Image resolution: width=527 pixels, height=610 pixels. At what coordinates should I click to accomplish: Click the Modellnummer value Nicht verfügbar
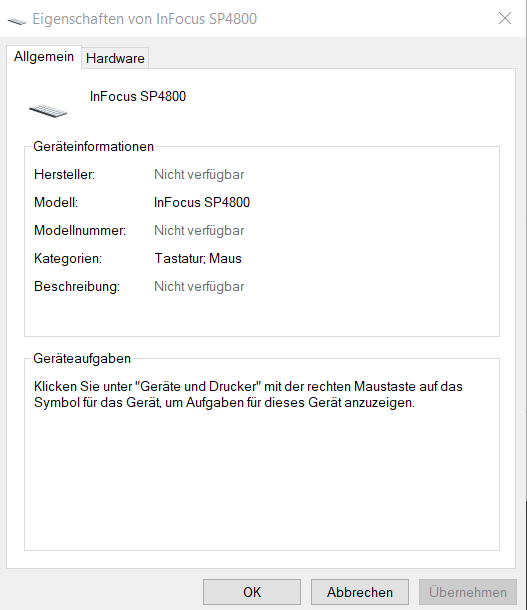[199, 231]
